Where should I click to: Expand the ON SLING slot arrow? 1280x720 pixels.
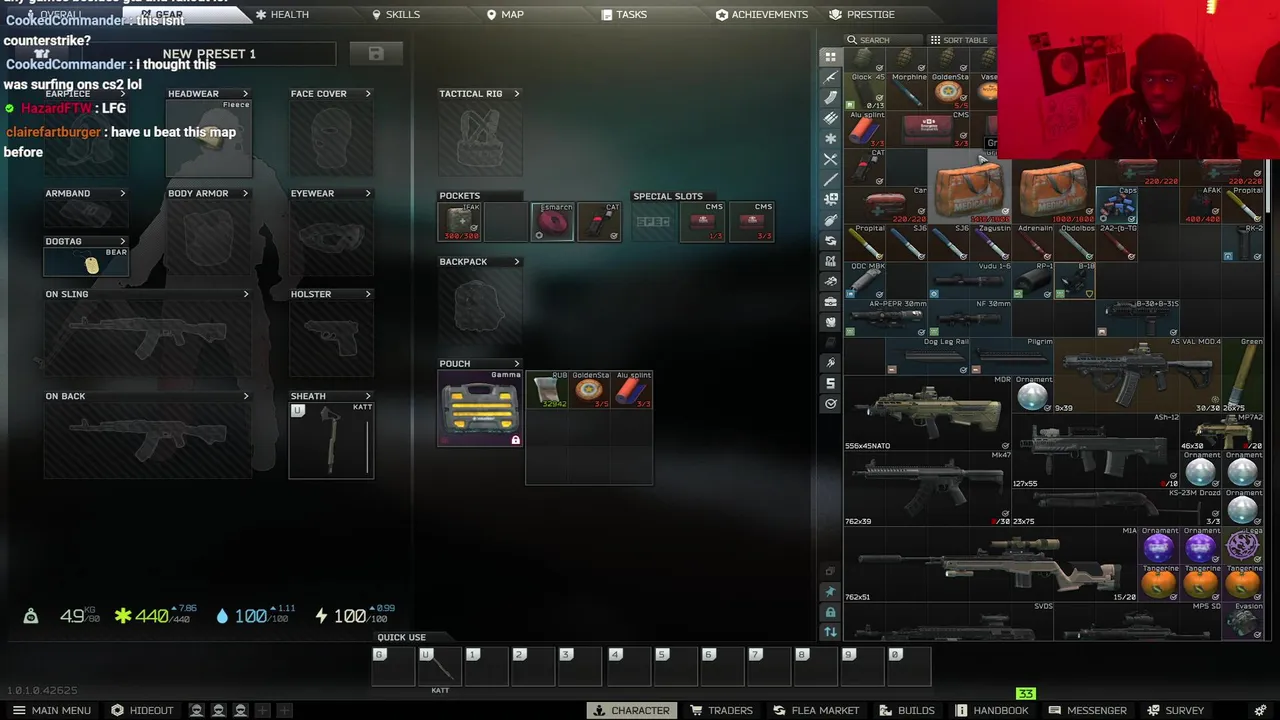[245, 294]
